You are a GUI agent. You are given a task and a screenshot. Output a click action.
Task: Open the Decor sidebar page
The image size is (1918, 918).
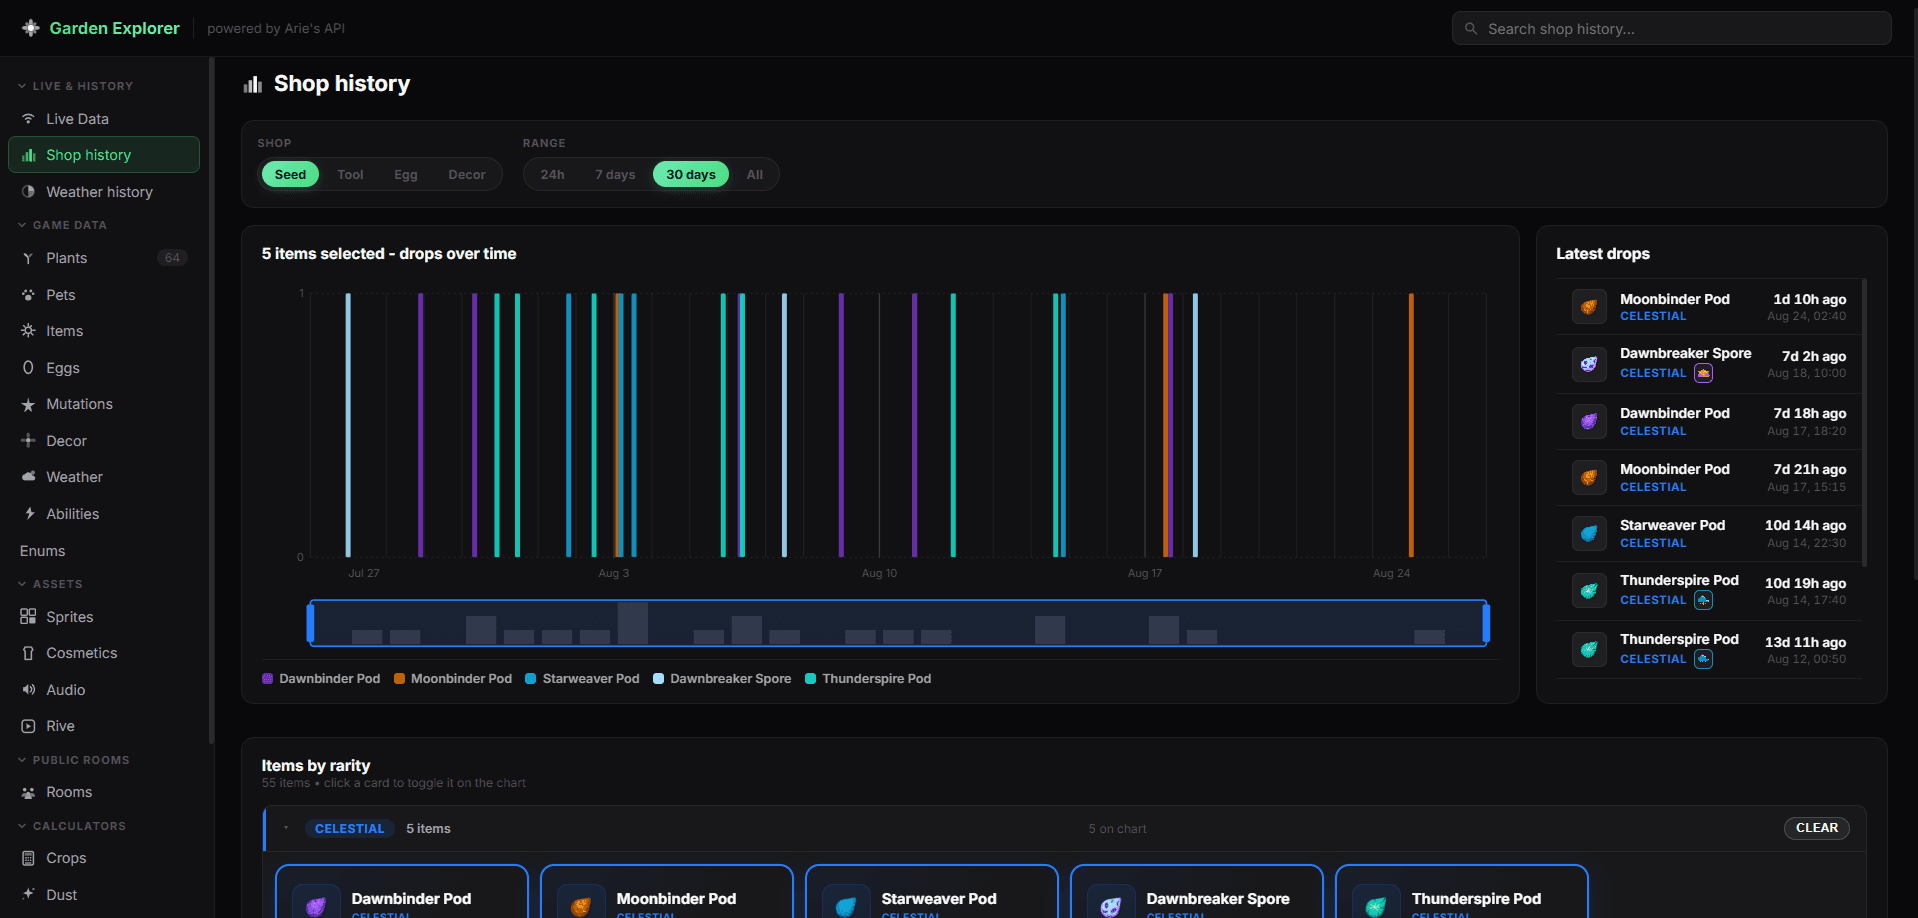(x=104, y=441)
